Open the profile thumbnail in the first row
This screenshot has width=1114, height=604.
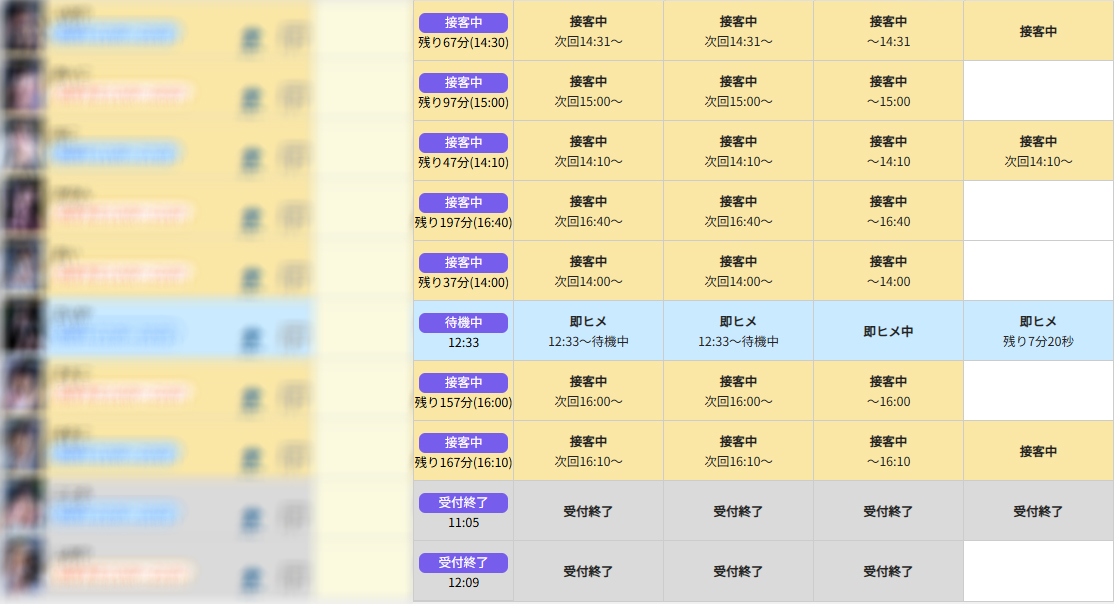click(23, 31)
